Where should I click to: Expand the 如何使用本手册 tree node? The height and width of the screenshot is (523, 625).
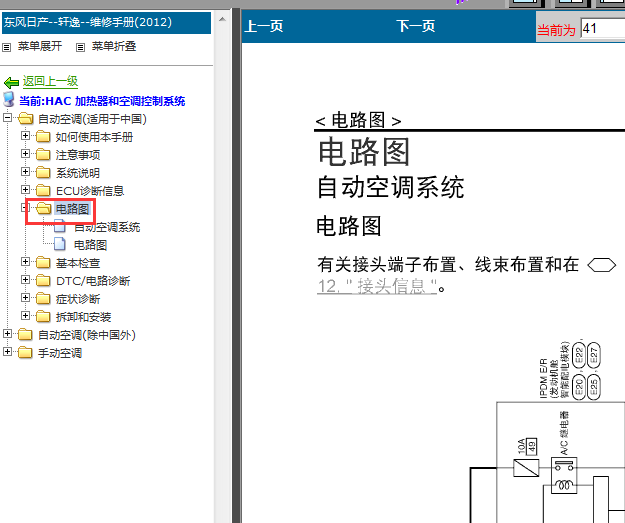(x=26, y=137)
